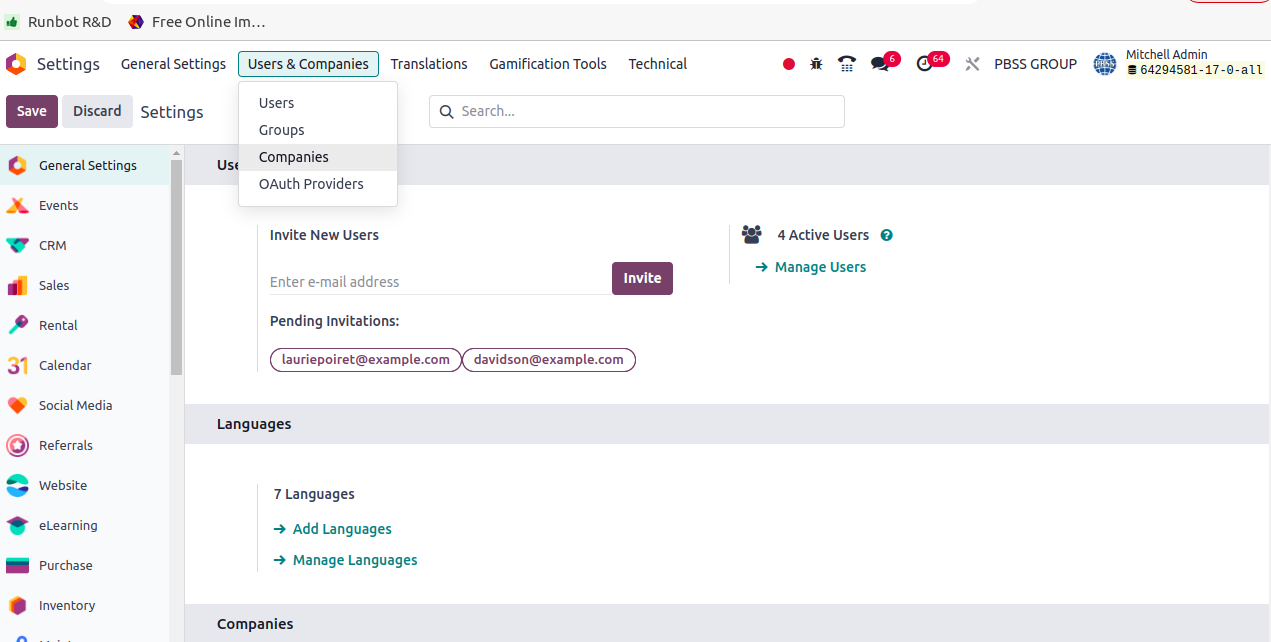Click the Settings breadcrumb title
This screenshot has width=1271, height=642.
172,112
